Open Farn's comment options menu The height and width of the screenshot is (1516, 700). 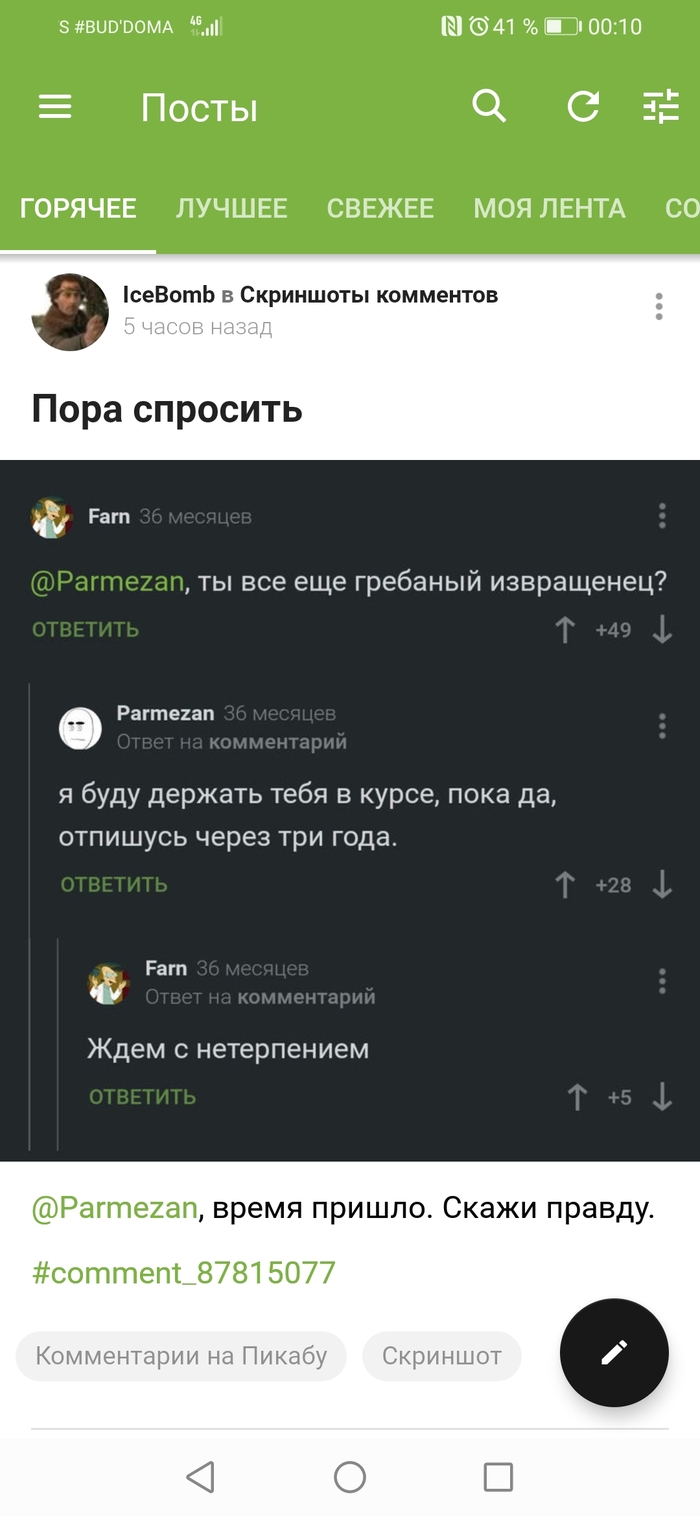[661, 515]
